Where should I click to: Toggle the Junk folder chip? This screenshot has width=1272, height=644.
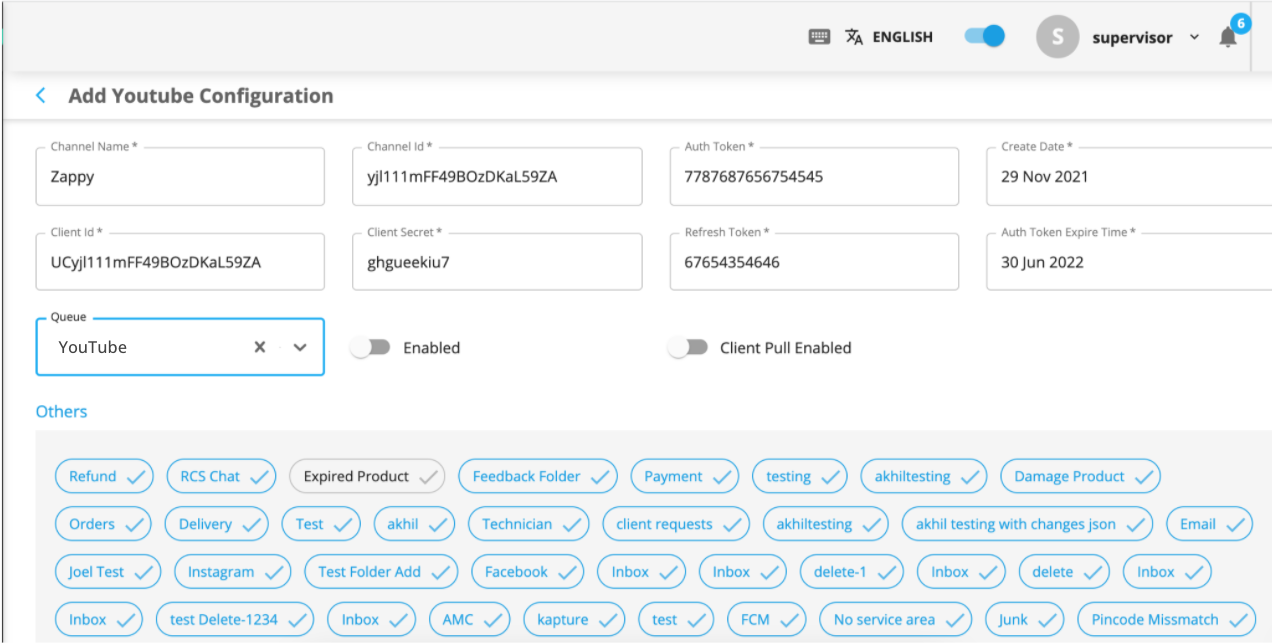point(1025,619)
